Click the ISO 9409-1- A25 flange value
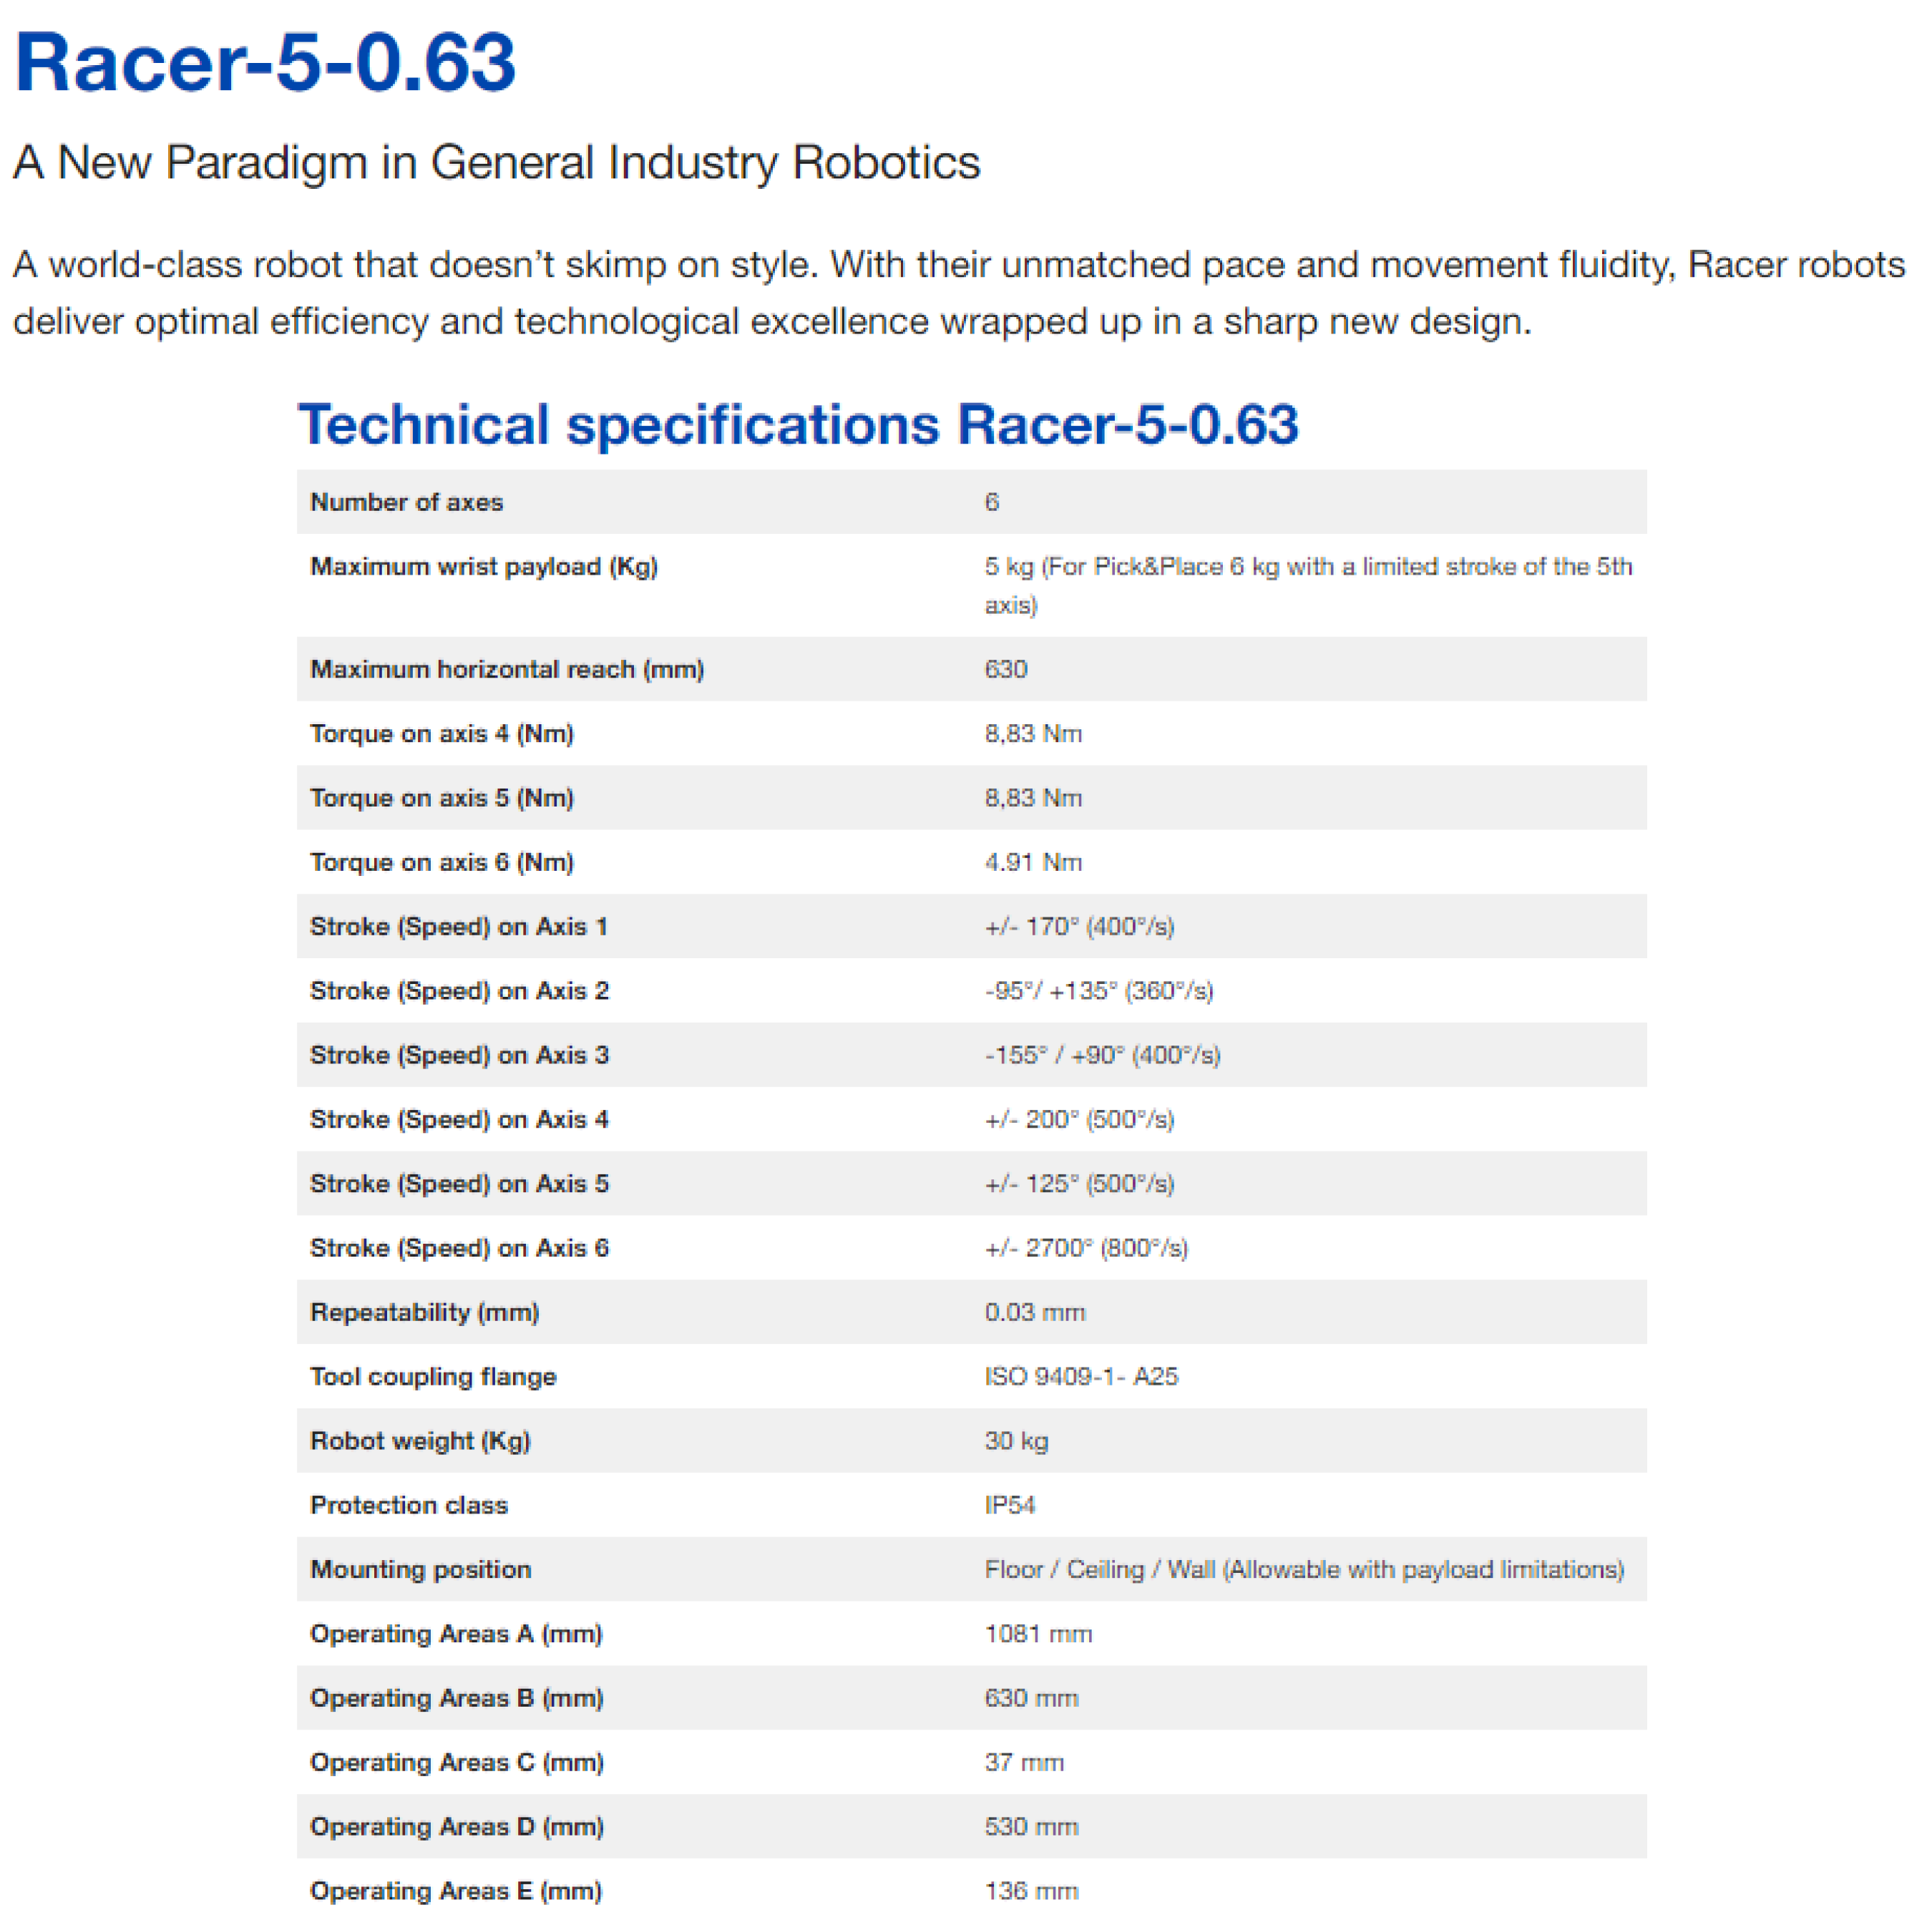This screenshot has width=1932, height=1915. (x=1080, y=1376)
